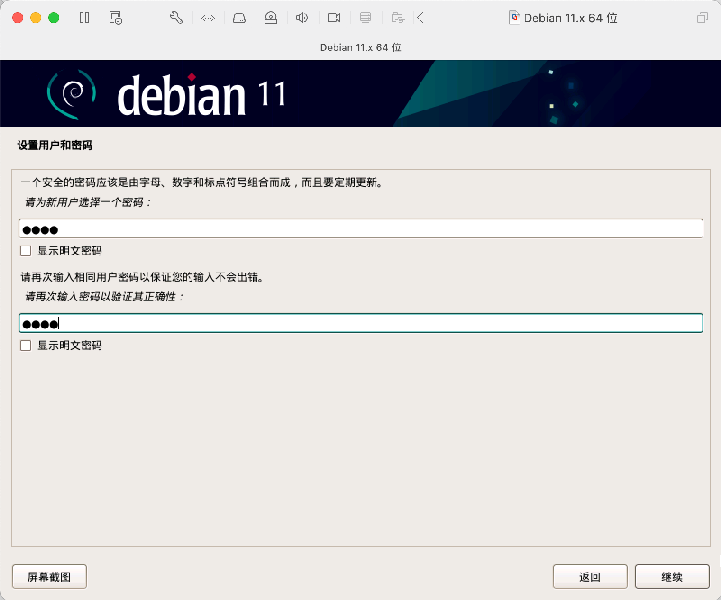This screenshot has height=600, width=721.
Task: Close the VM window with red button
Action: 17,18
